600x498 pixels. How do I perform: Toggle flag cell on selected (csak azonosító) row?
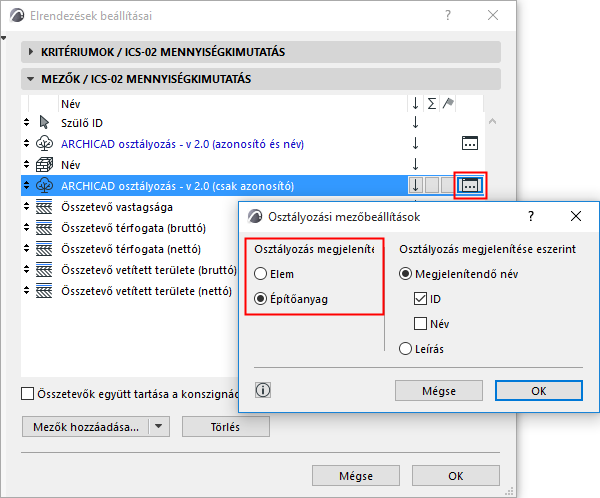(448, 186)
